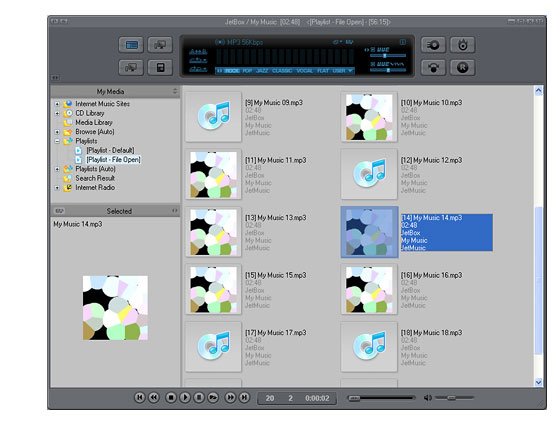Viewport: 560px width, 435px height.
Task: Stop playback with the Stop button
Action: click(171, 397)
